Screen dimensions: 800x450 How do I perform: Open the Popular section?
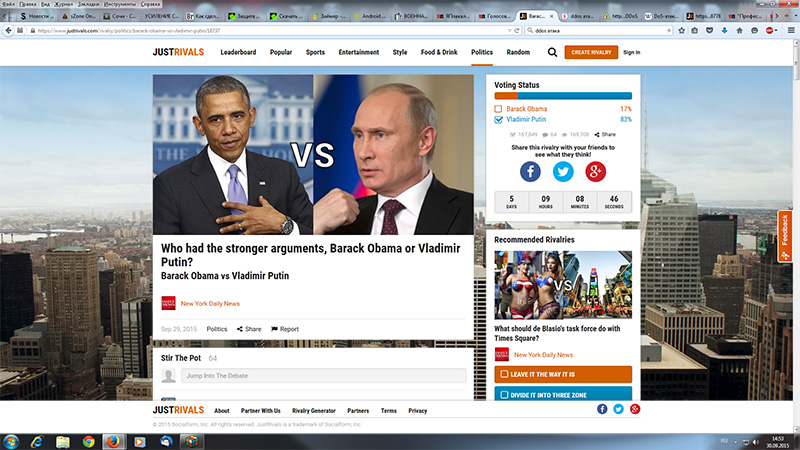(x=281, y=52)
